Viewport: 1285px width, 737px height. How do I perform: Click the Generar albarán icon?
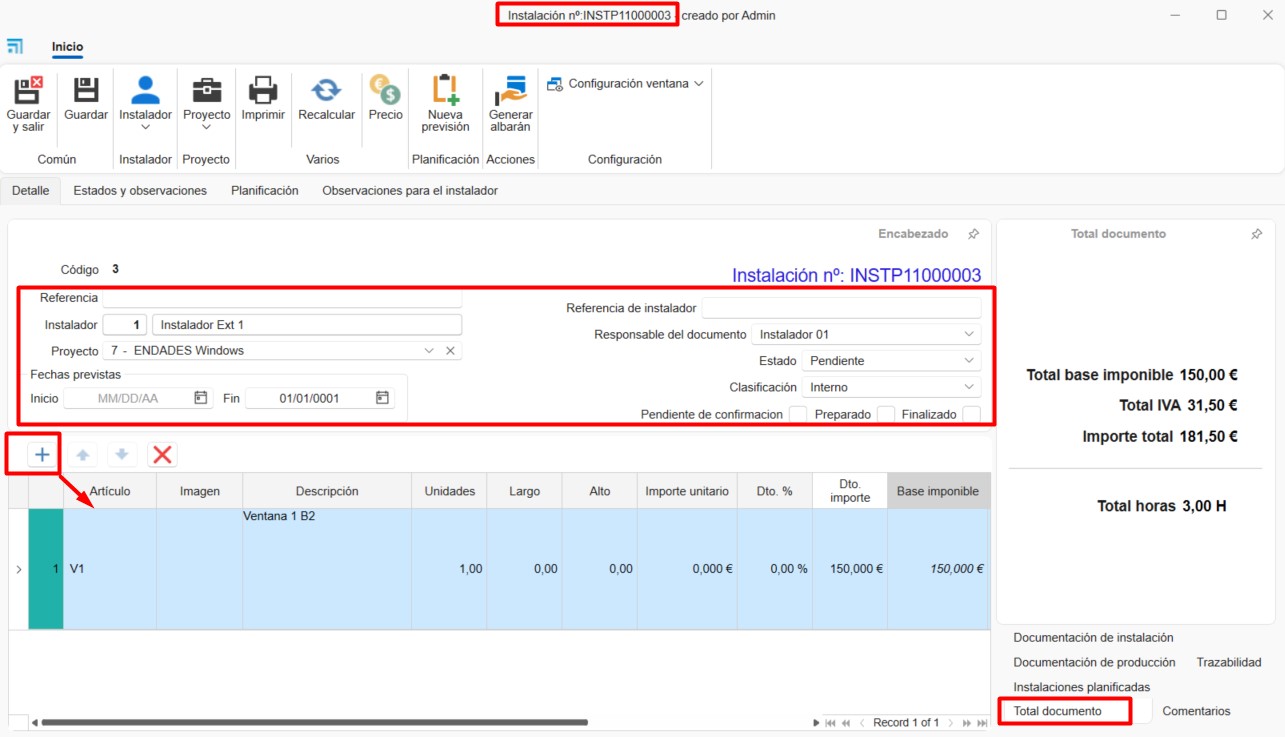[510, 91]
